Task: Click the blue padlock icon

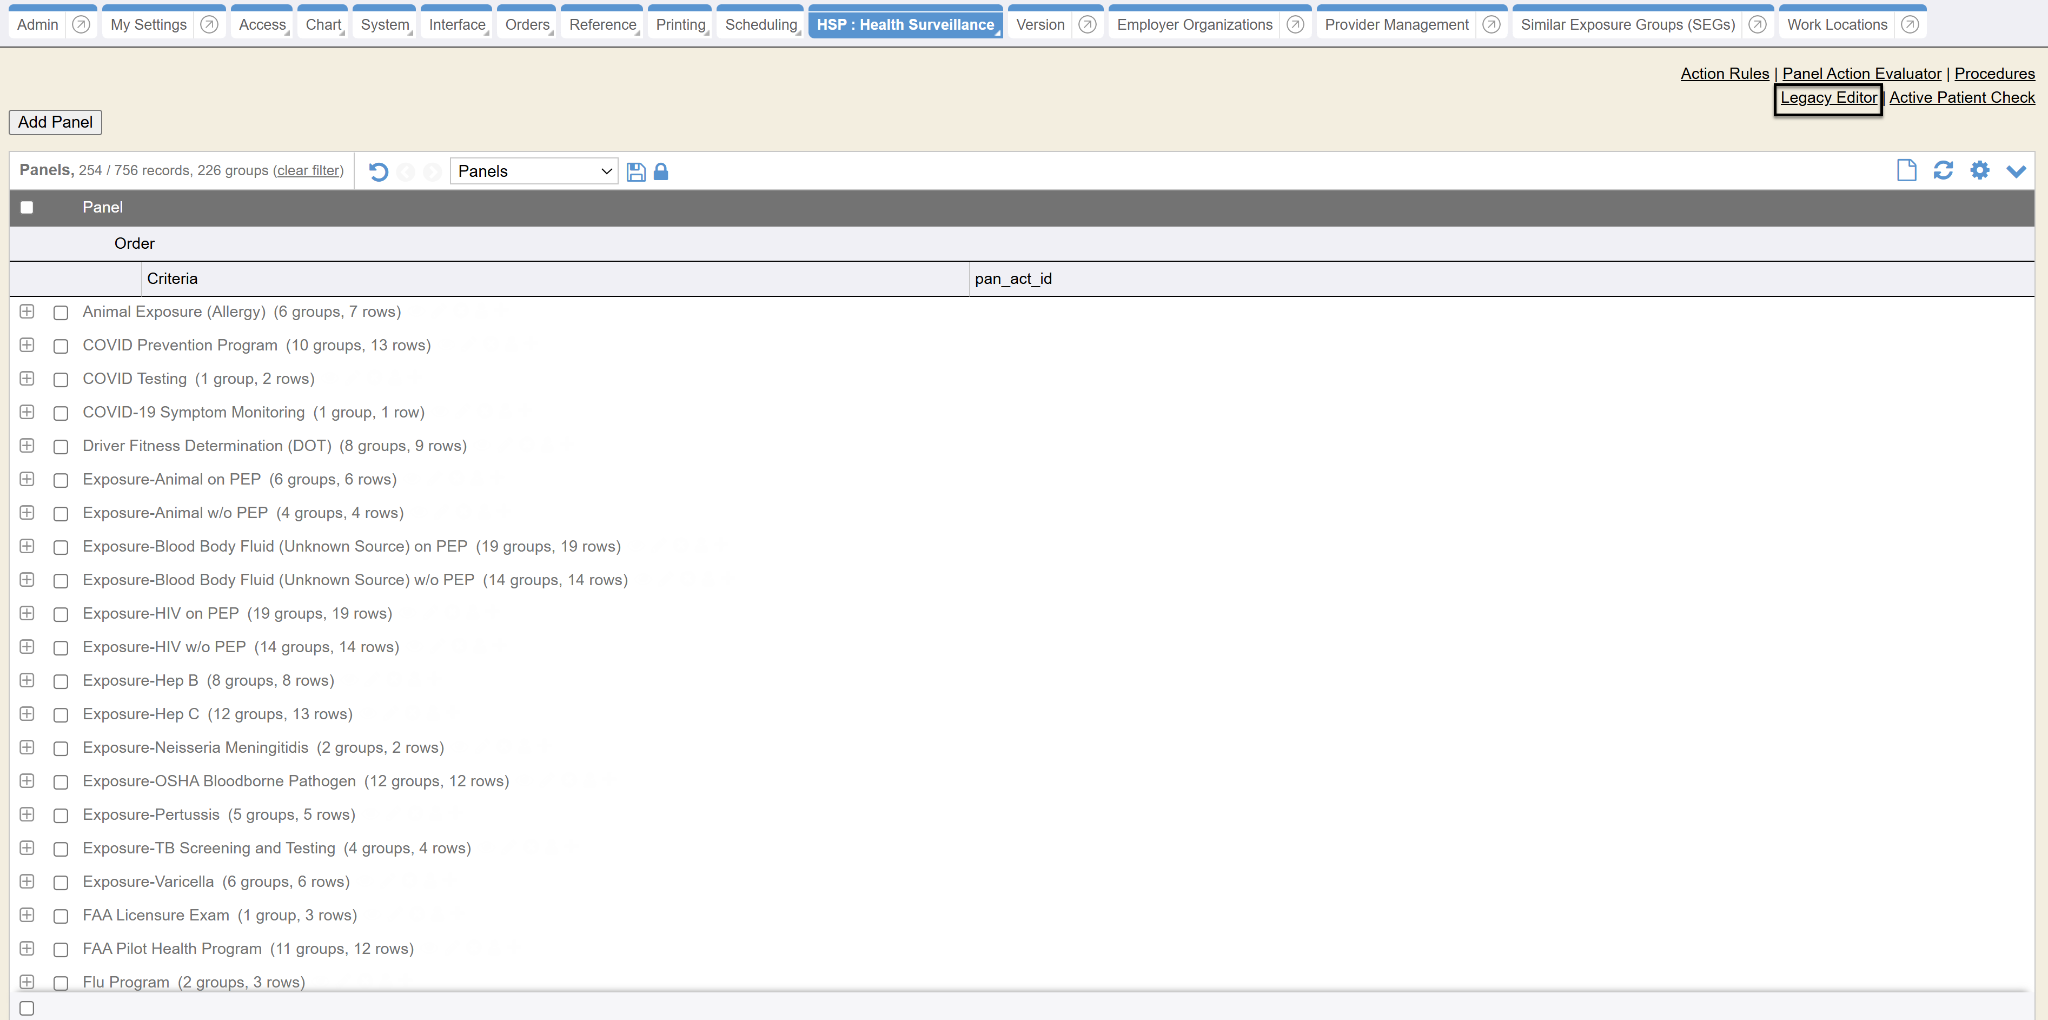Action: pos(661,172)
